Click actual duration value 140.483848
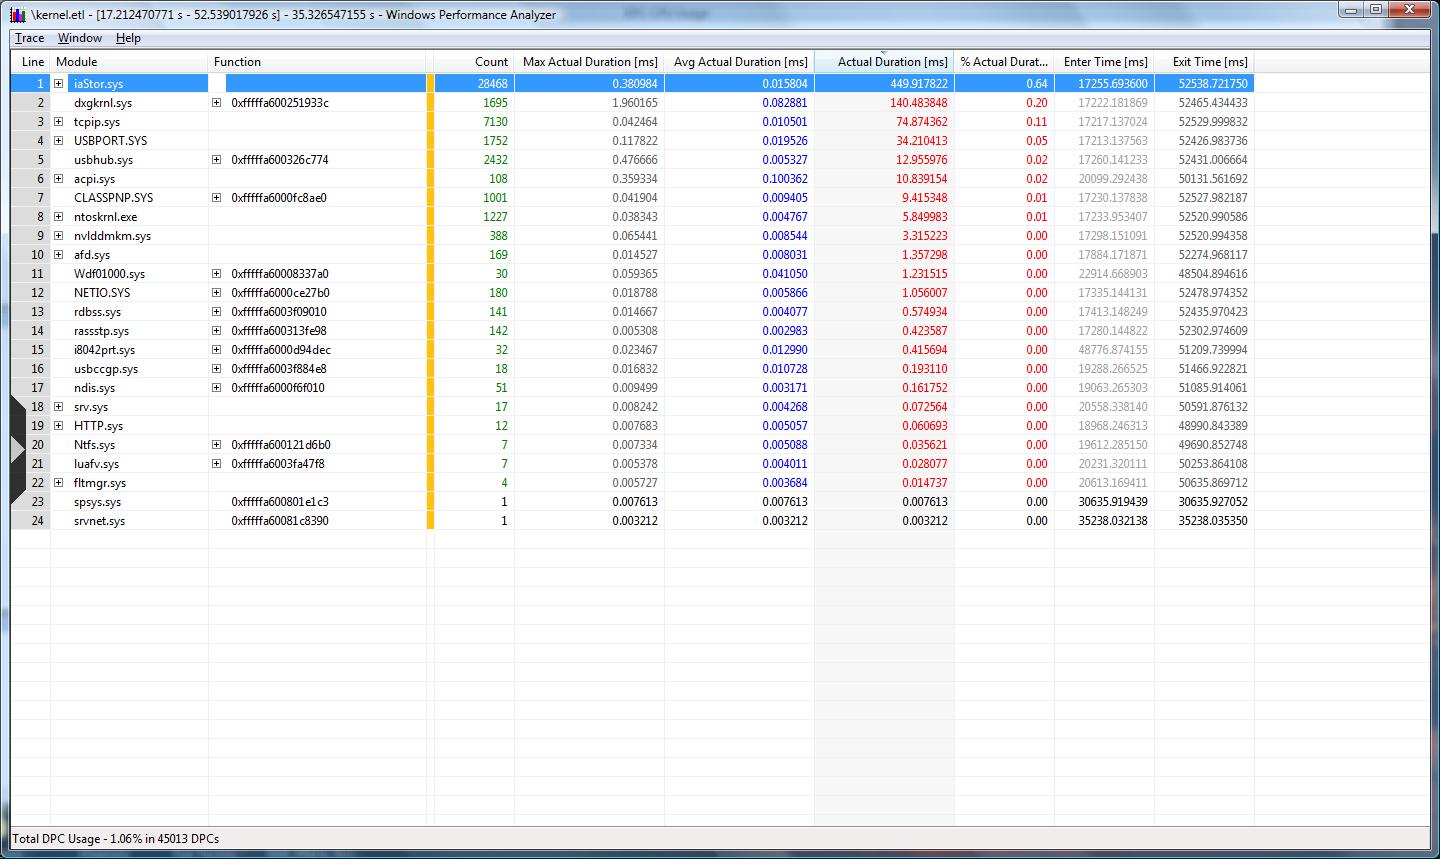Screen dimensions: 1440x859 [x=918, y=103]
